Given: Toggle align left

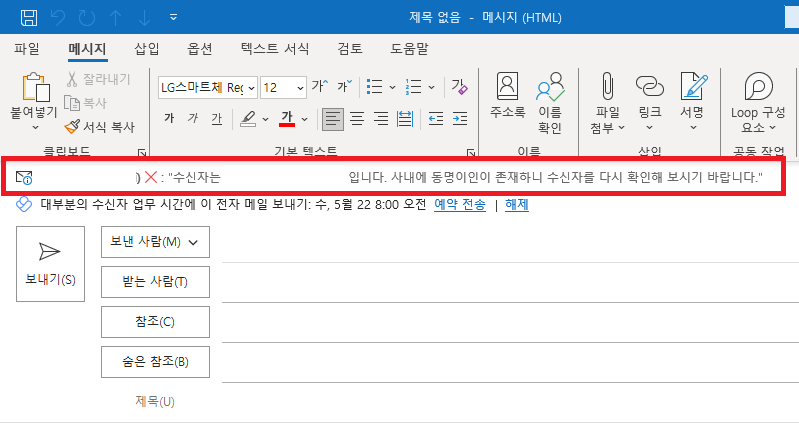Looking at the screenshot, I should [x=333, y=119].
